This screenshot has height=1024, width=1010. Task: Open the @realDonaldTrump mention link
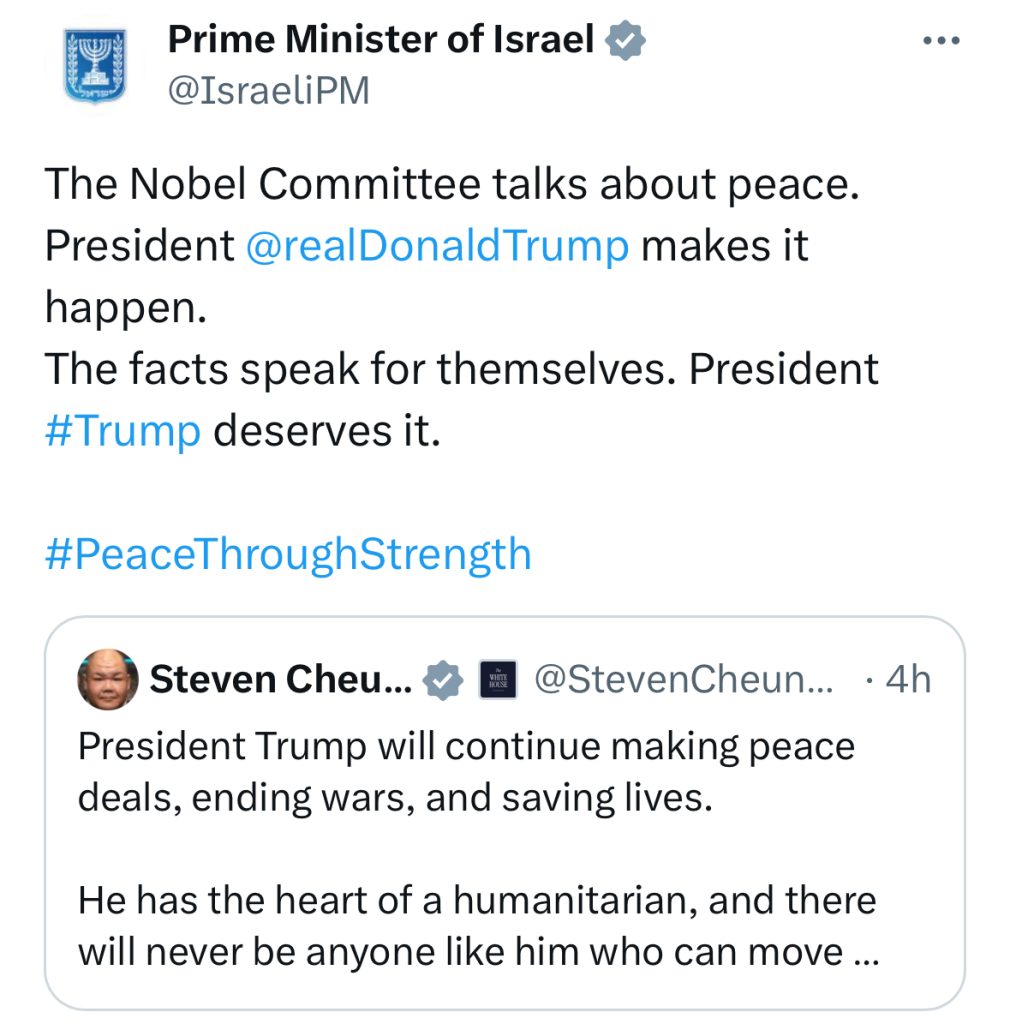click(x=437, y=246)
